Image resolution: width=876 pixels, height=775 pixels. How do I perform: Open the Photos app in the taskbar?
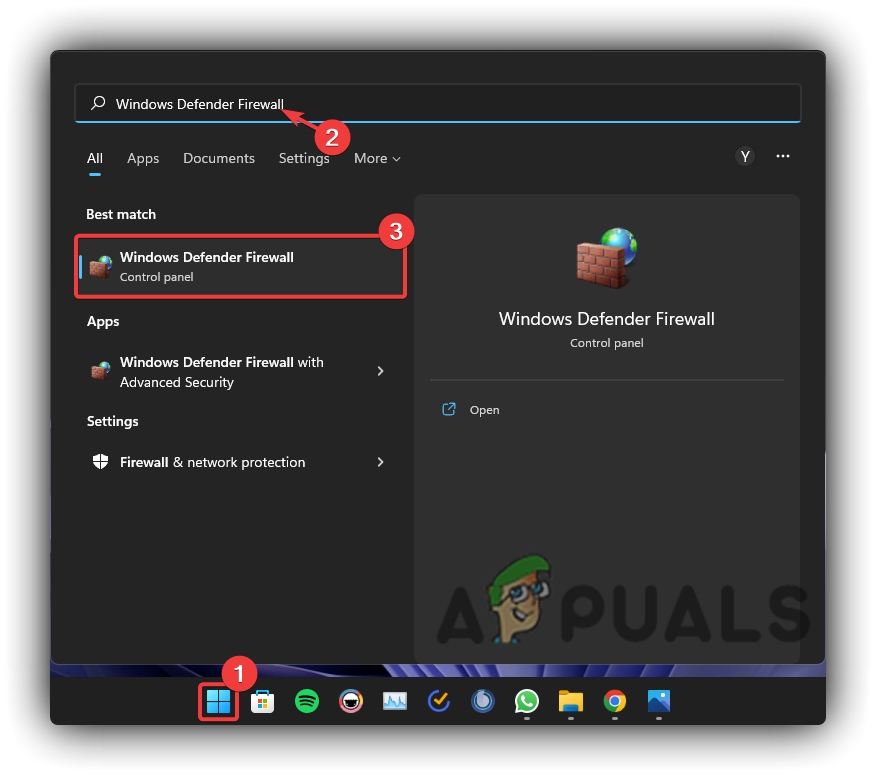tap(659, 701)
